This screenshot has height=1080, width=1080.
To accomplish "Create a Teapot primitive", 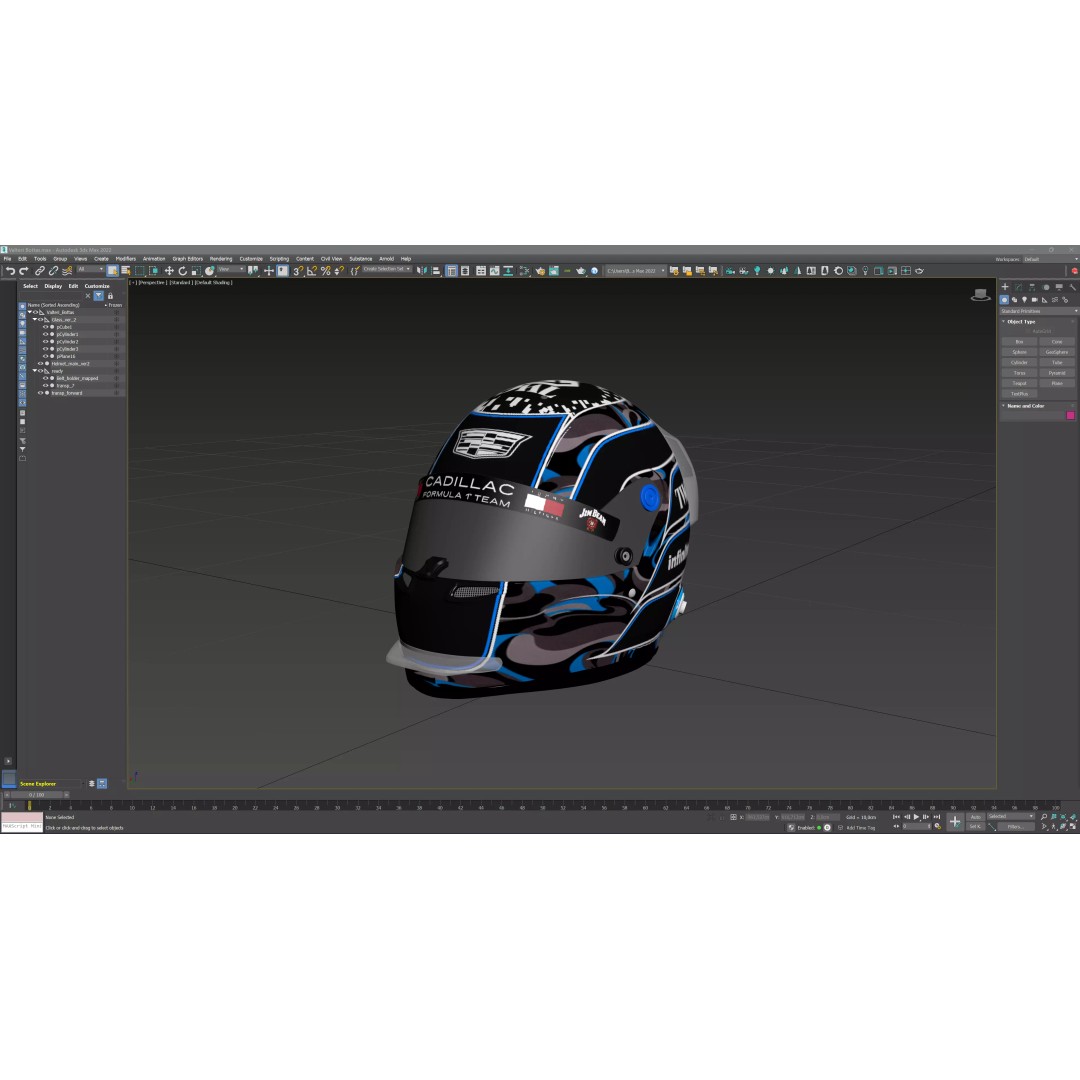I will [1019, 383].
